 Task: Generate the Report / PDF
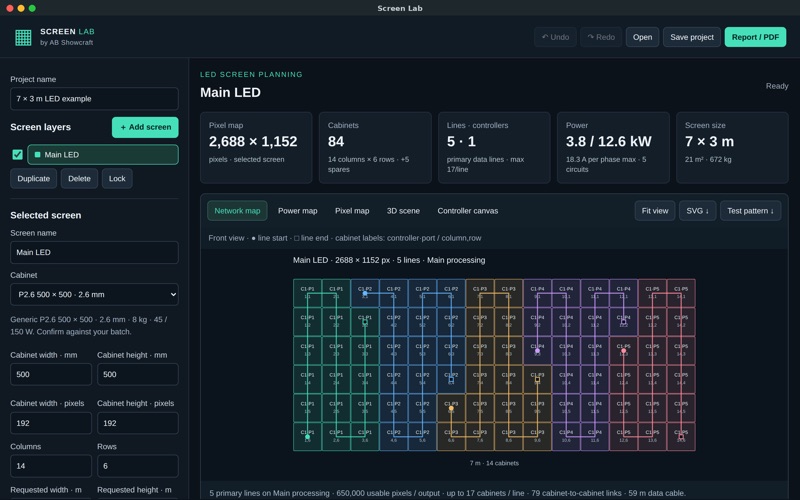coord(755,37)
